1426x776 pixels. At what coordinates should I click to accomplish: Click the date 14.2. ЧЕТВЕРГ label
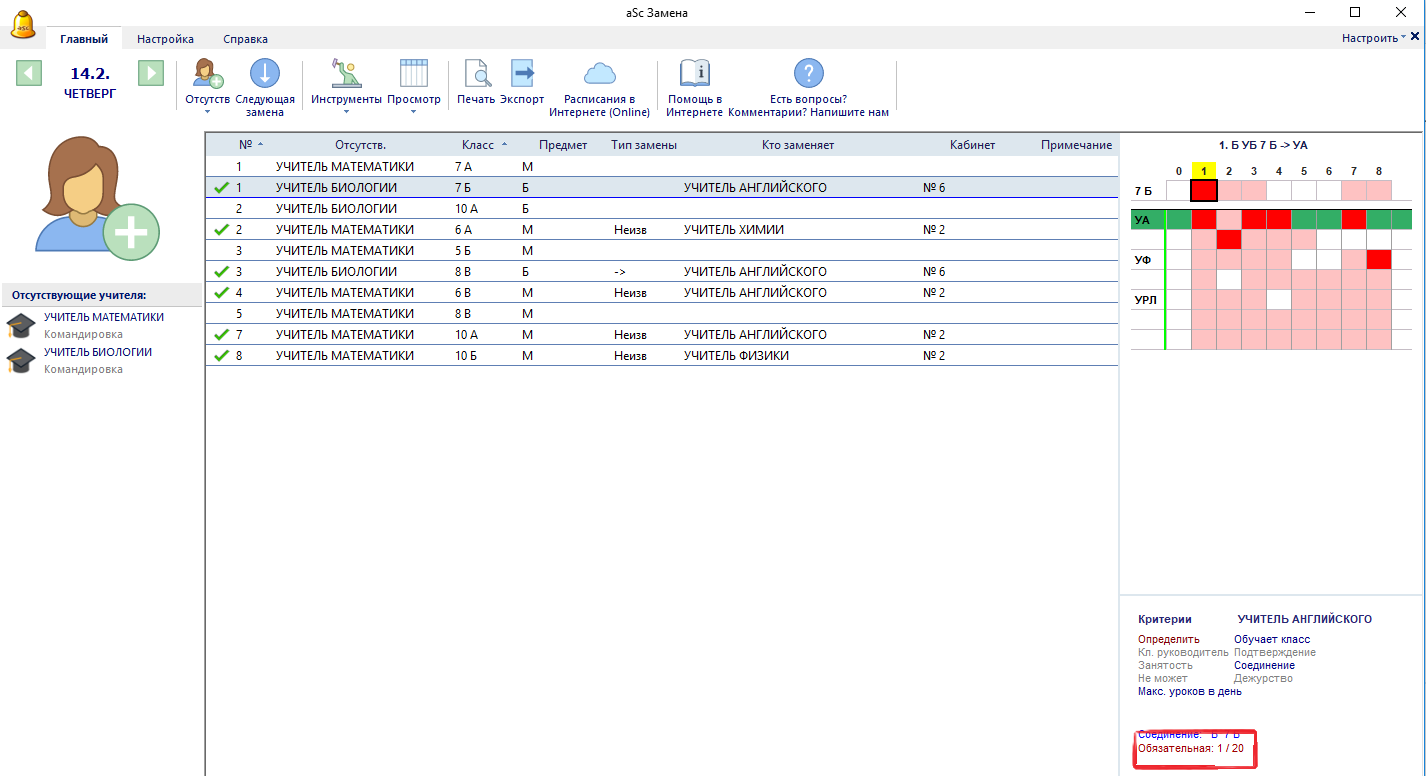pos(90,83)
